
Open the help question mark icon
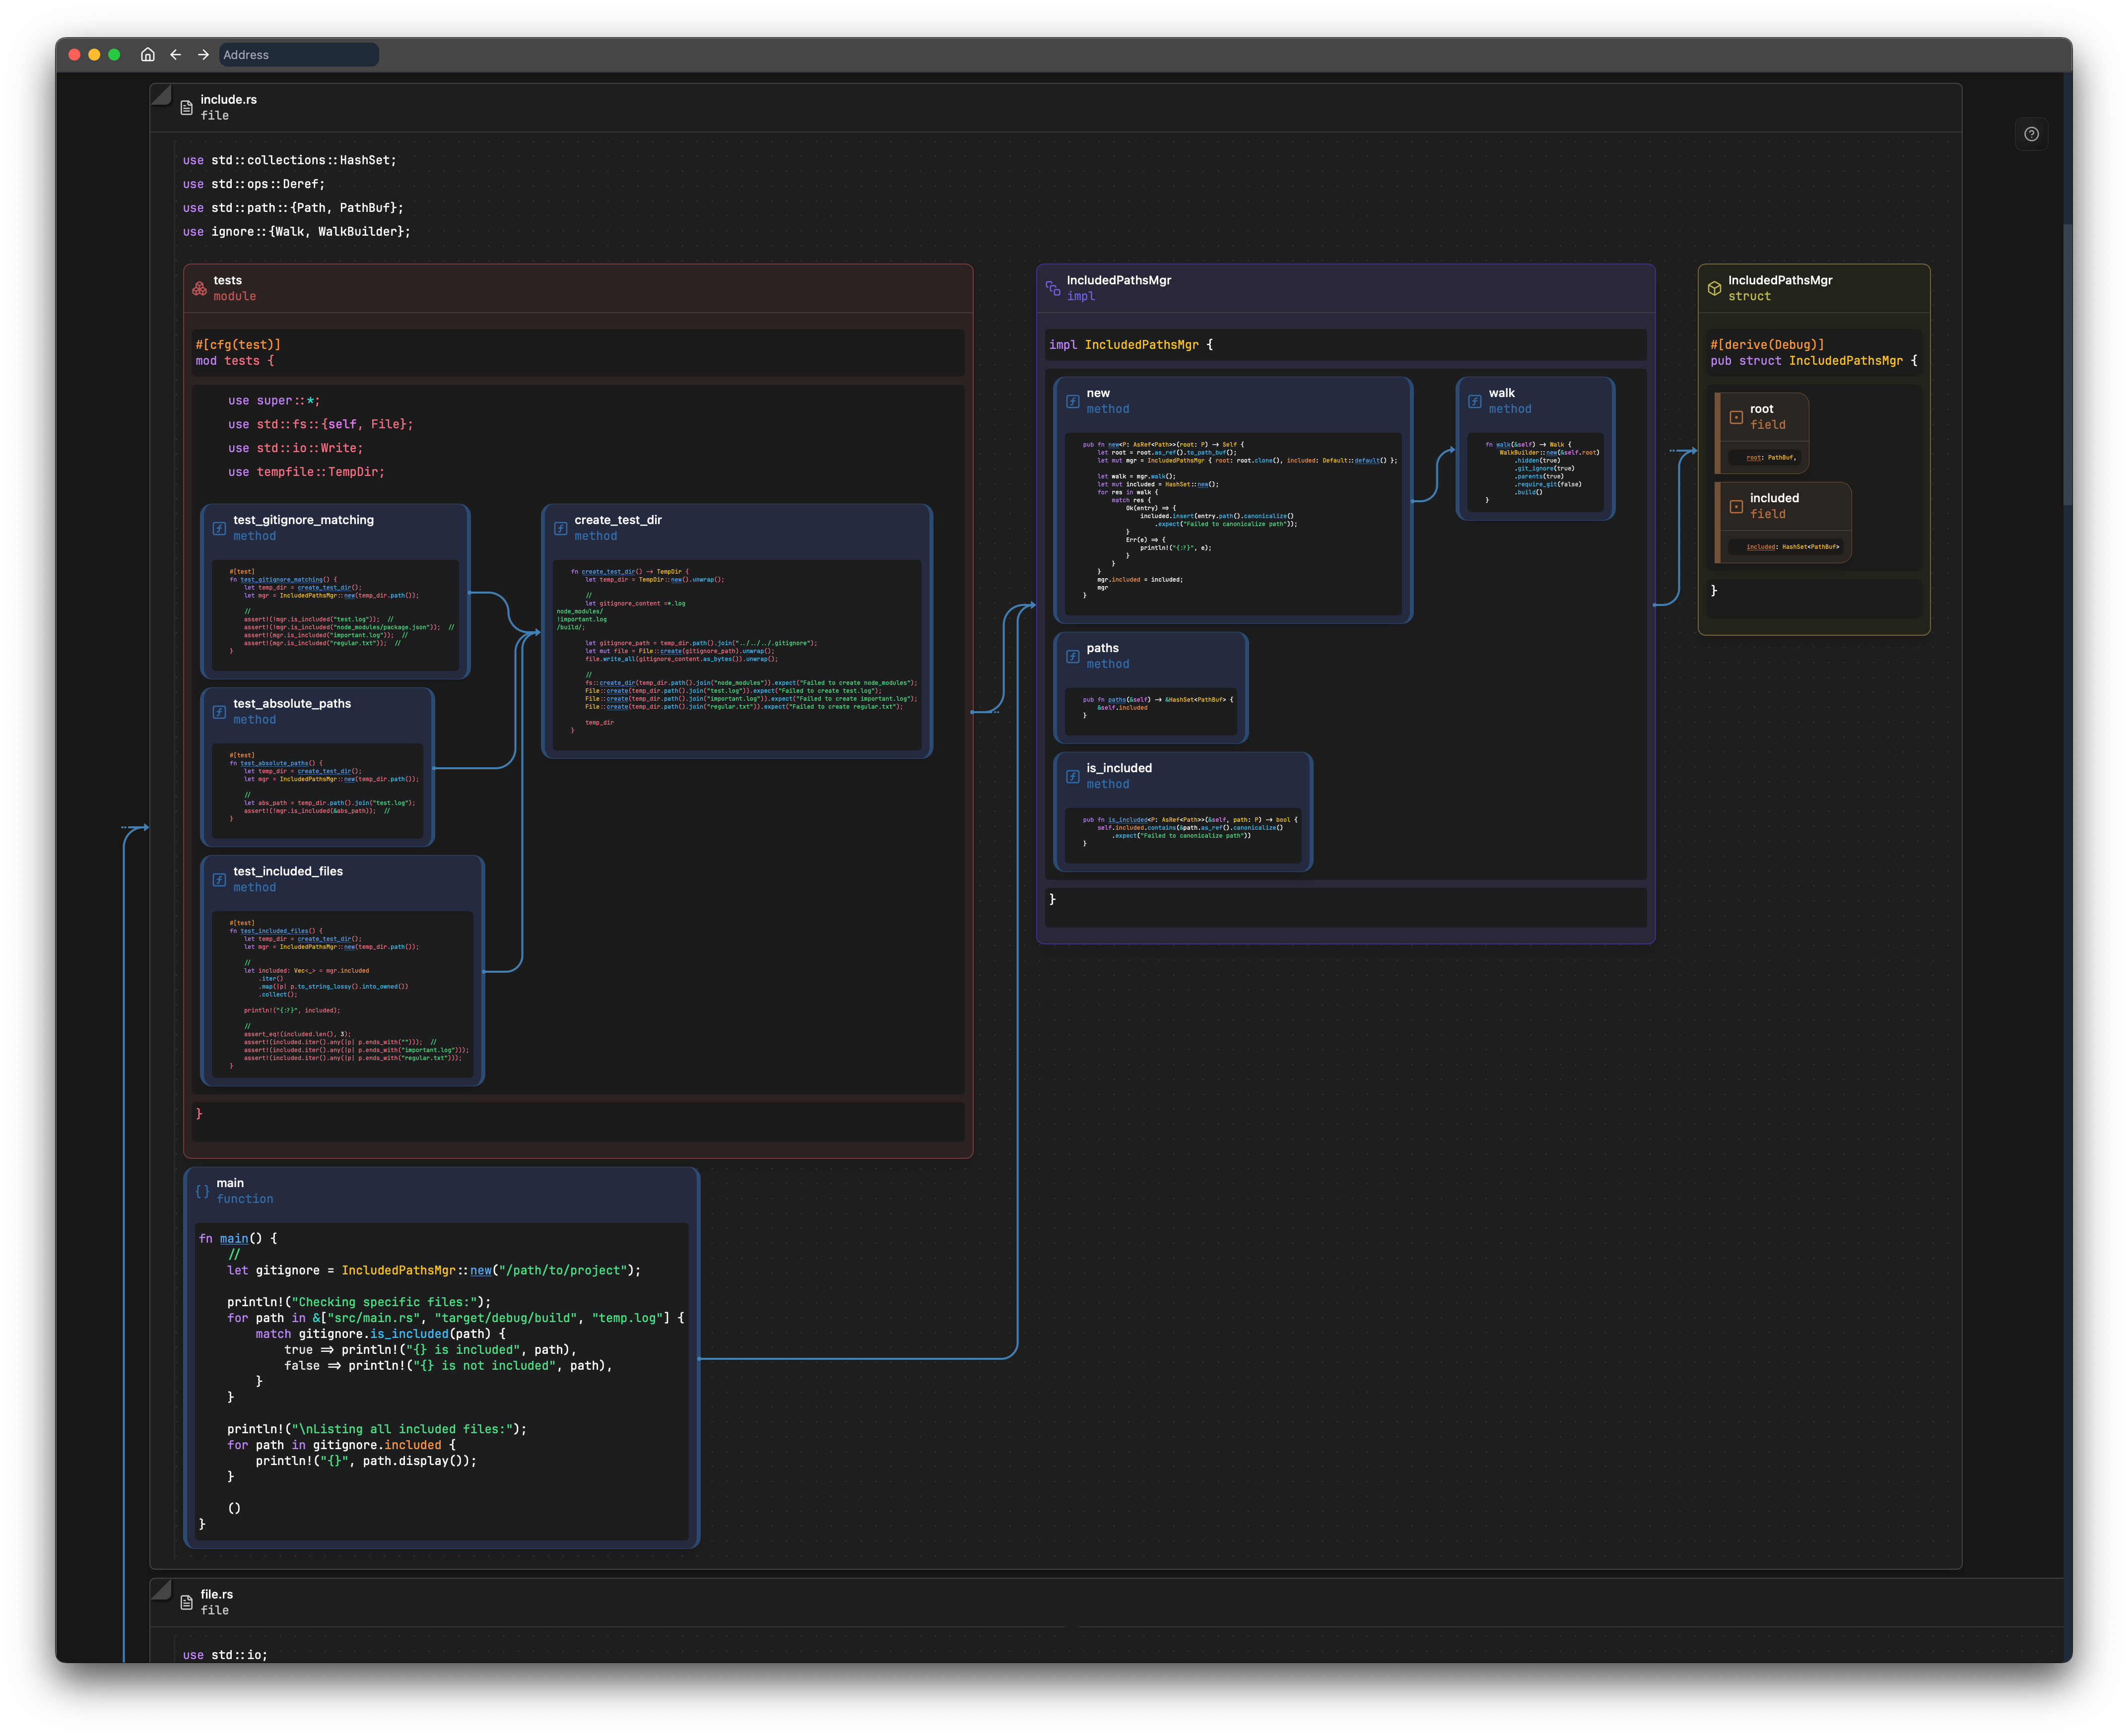(x=2031, y=134)
